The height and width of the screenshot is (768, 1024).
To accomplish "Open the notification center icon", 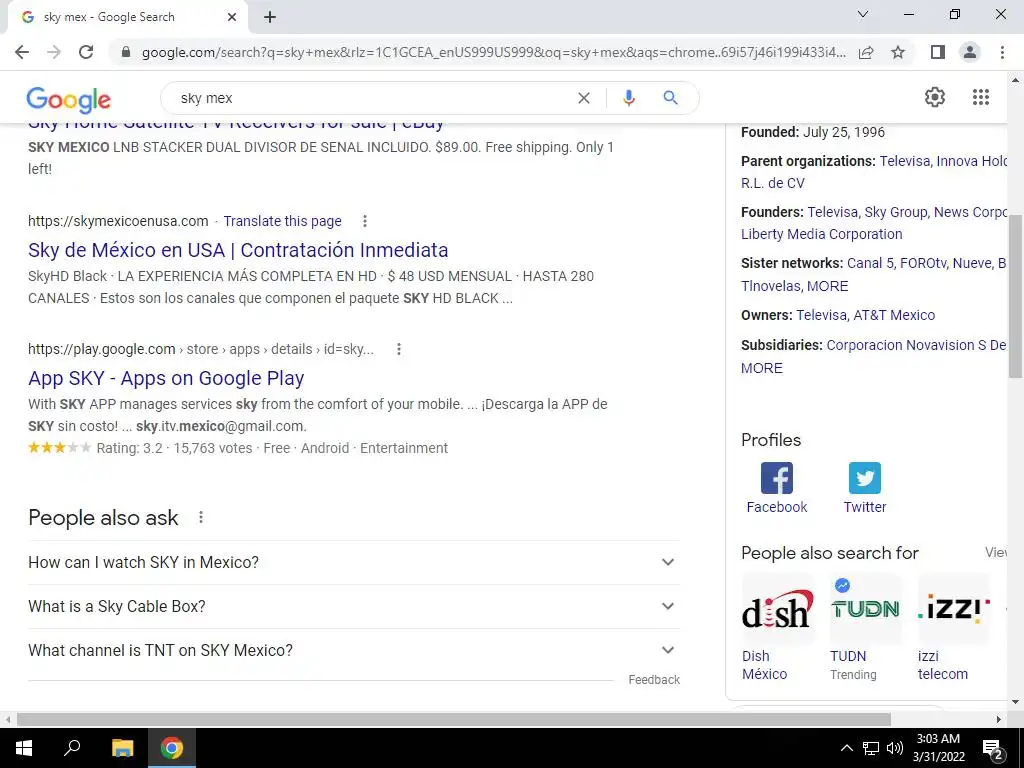I will coord(992,748).
